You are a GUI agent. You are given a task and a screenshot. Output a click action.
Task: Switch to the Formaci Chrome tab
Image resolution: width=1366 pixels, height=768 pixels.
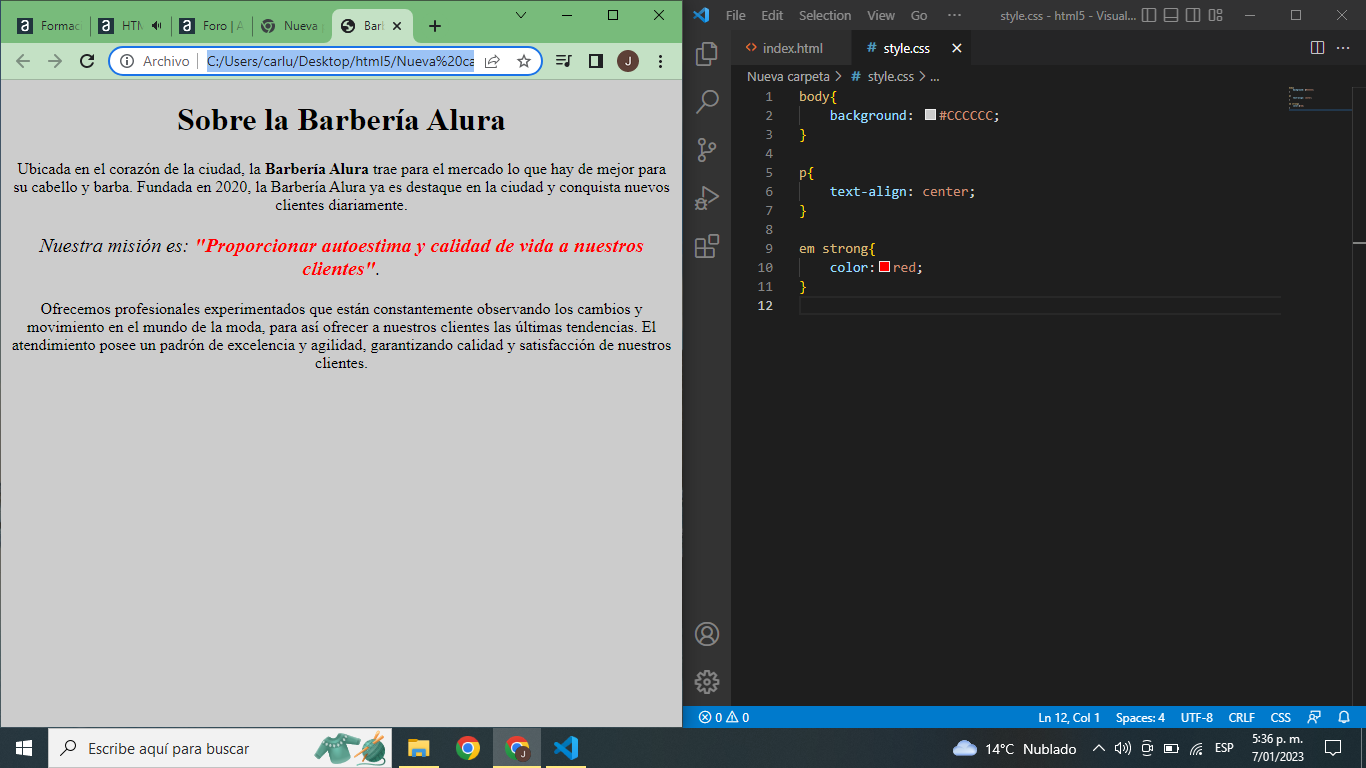(49, 26)
